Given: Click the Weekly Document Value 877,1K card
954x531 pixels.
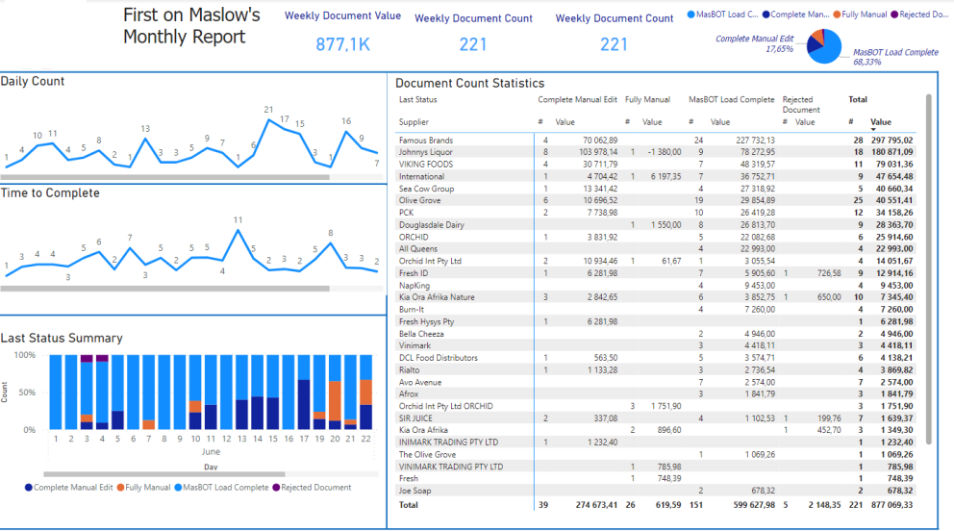Looking at the screenshot, I should (343, 44).
